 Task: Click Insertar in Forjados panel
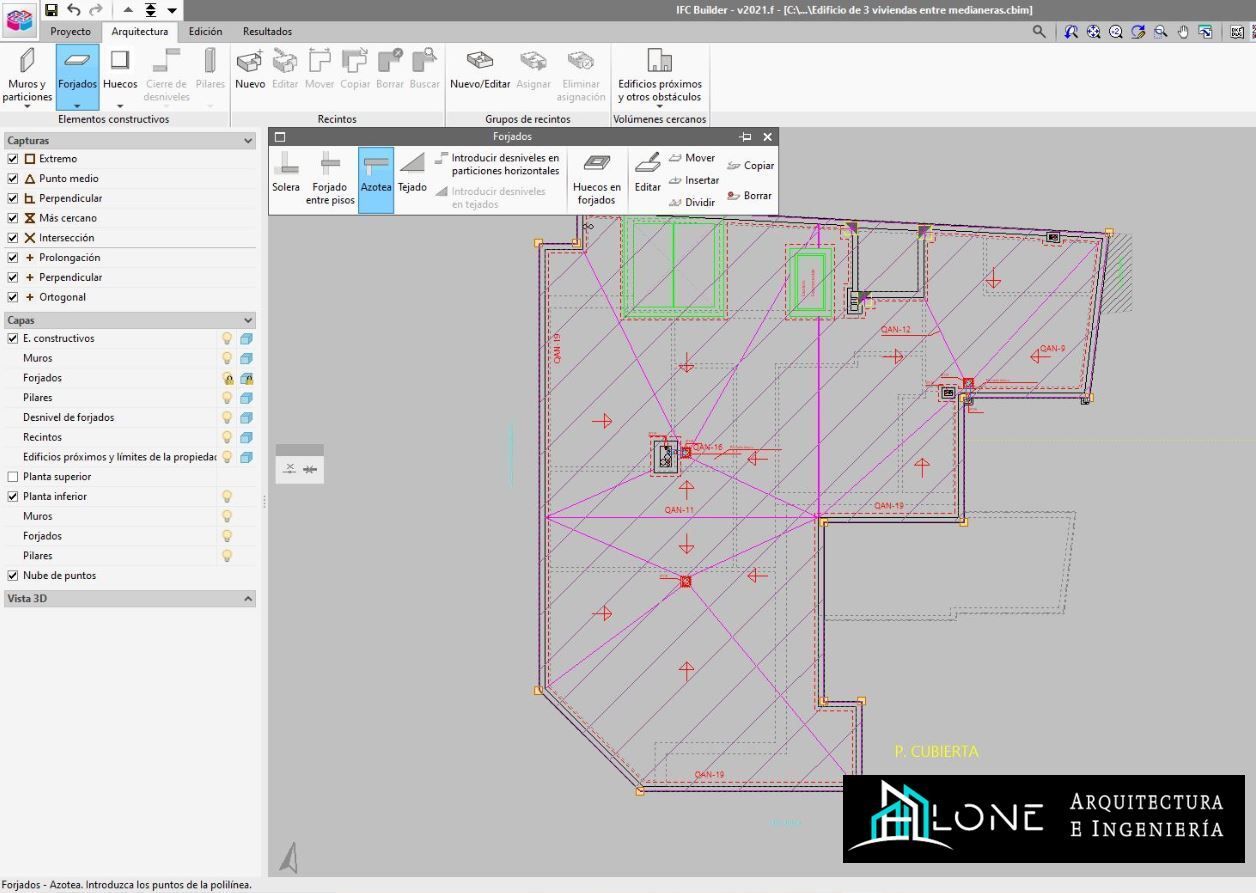(x=694, y=181)
